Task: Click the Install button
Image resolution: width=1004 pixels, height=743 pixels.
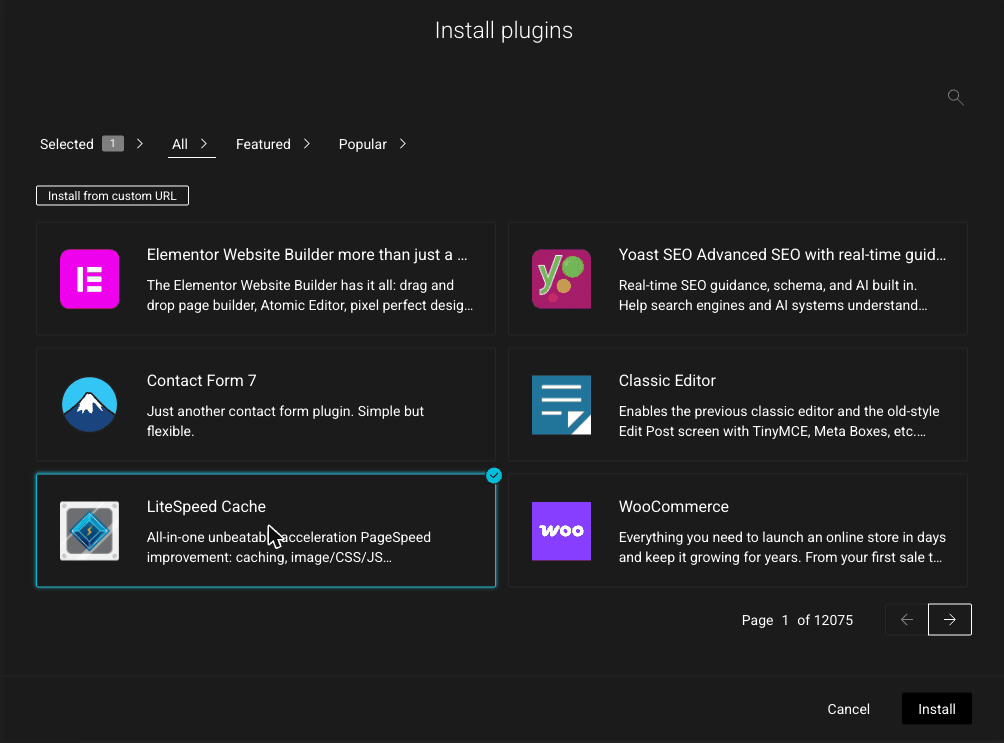Action: 937,708
